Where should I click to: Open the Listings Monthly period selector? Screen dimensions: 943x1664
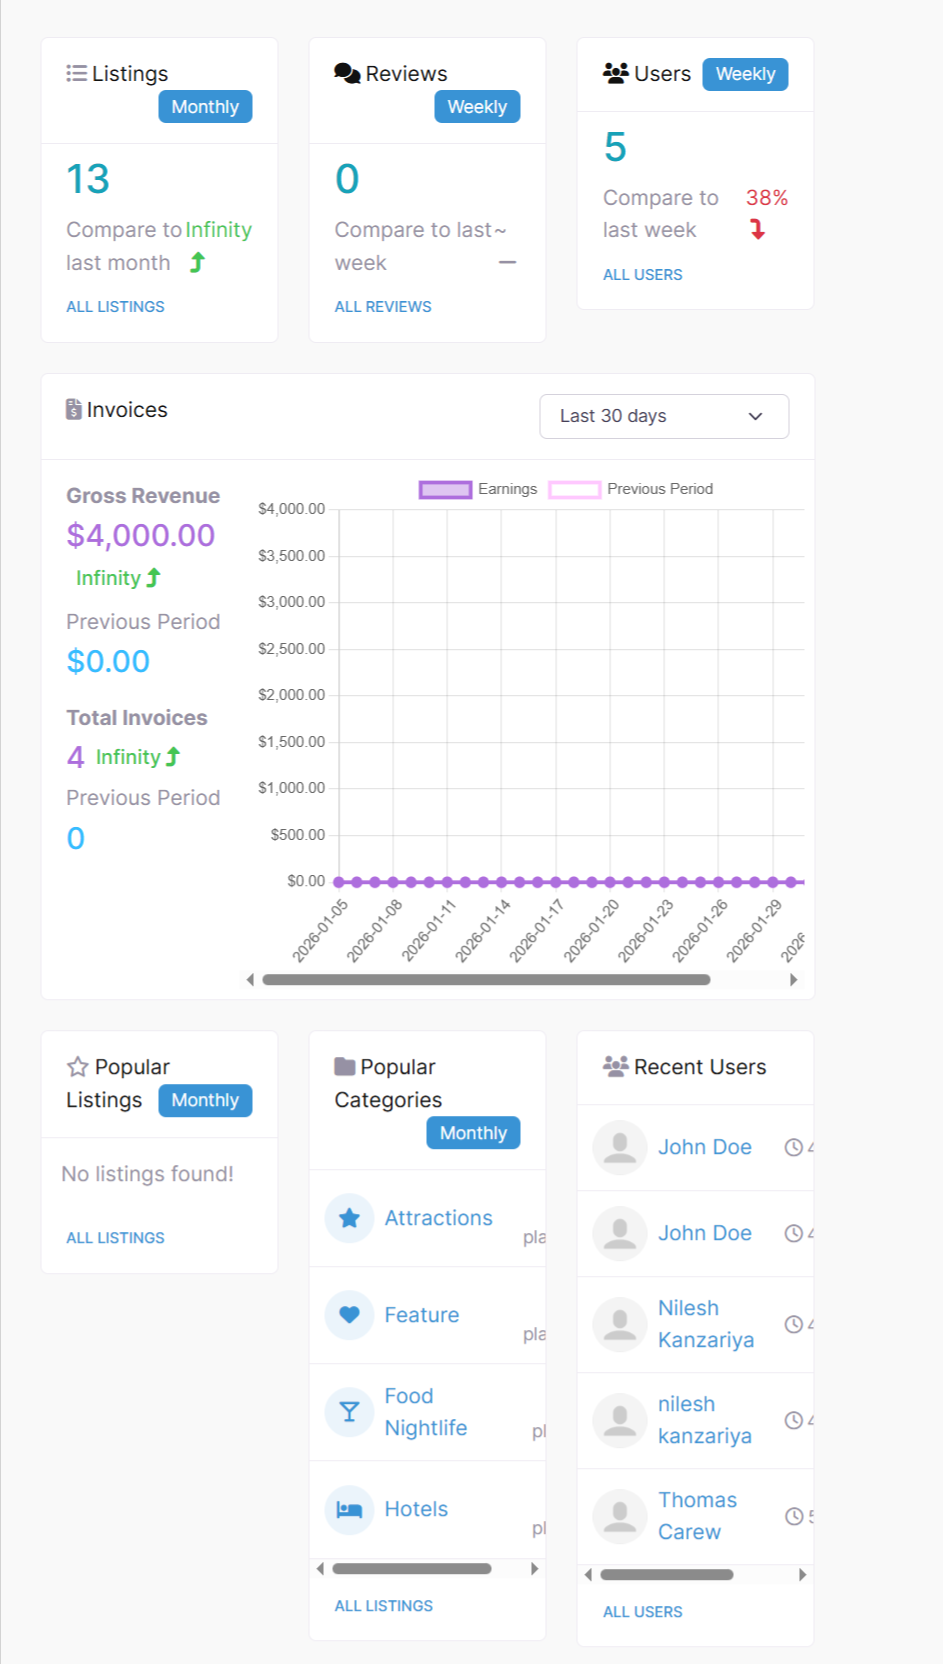[x=205, y=107]
